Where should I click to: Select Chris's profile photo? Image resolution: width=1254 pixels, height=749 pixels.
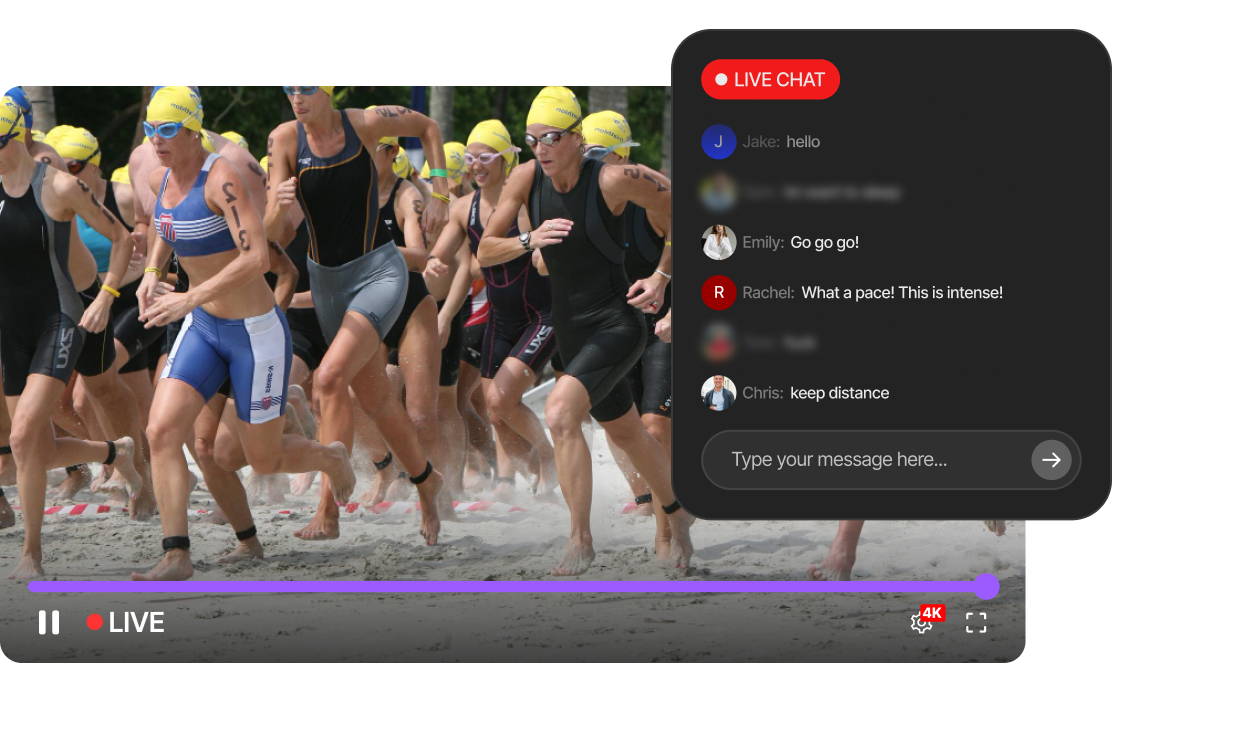(x=718, y=393)
